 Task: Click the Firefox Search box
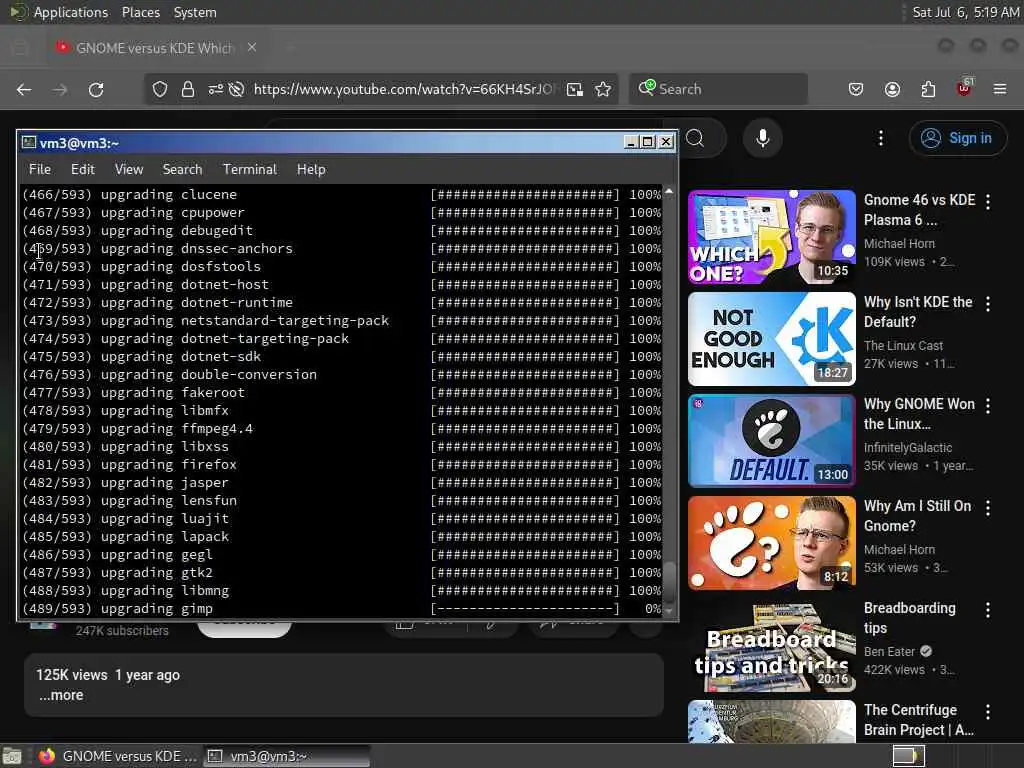(x=718, y=89)
